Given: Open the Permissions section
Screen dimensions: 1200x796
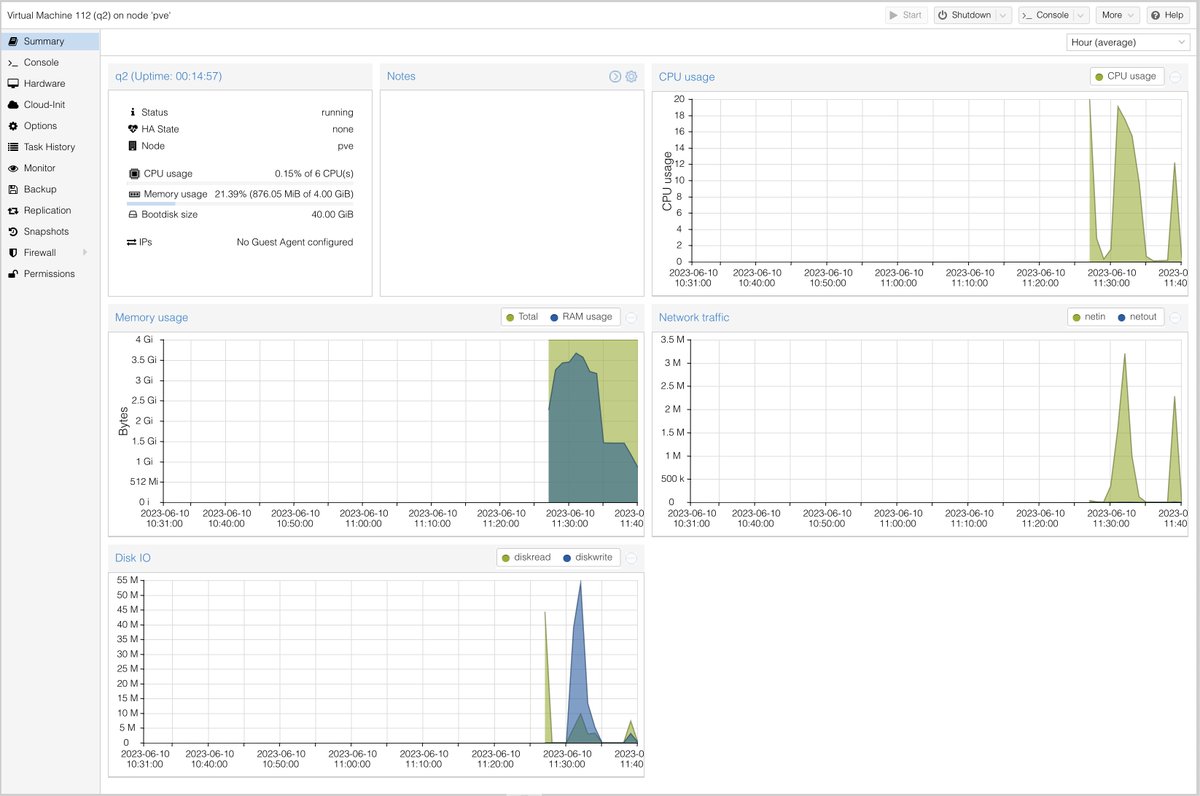Looking at the screenshot, I should pyautogui.click(x=49, y=274).
